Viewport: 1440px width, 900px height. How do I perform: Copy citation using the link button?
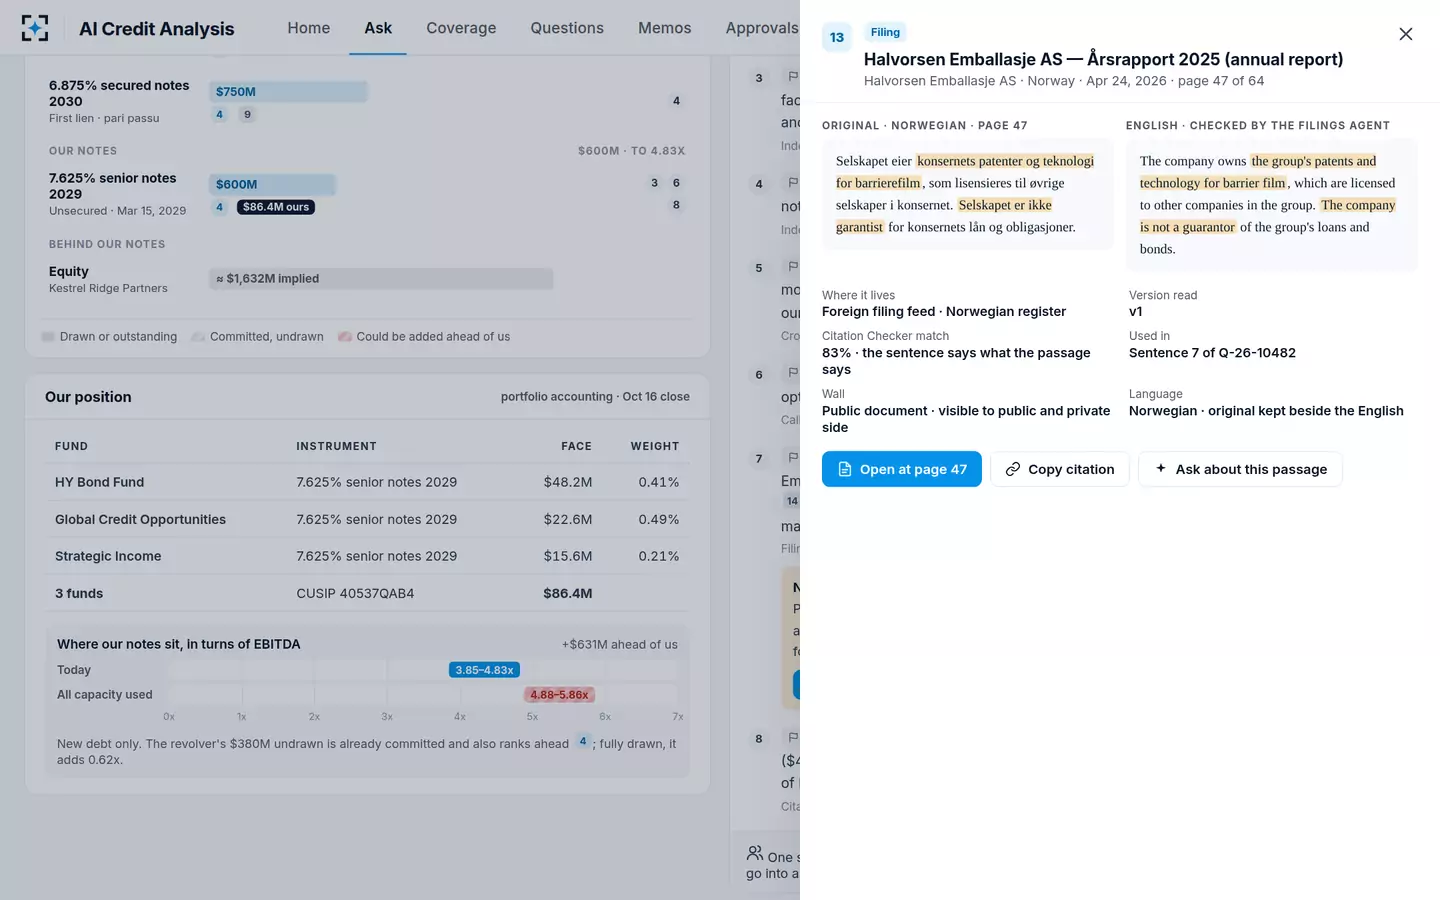click(x=1060, y=469)
